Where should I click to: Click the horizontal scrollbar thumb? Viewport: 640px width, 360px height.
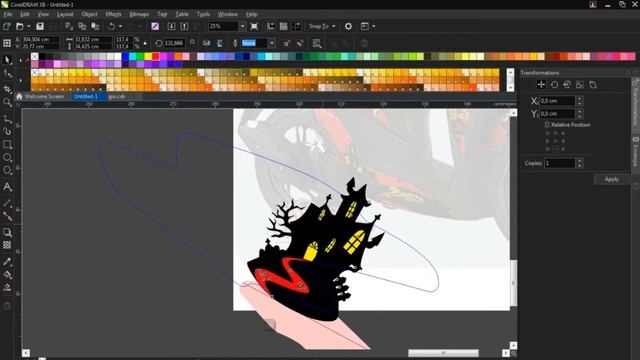443,353
